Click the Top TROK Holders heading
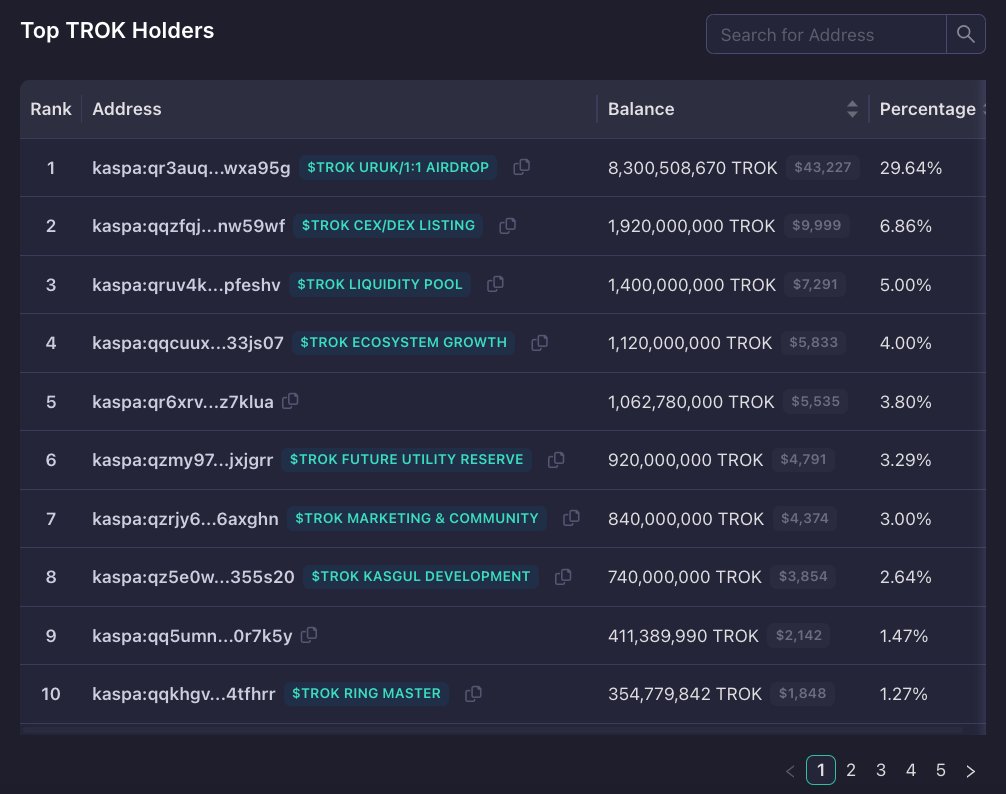The image size is (1006, 794). pyautogui.click(x=117, y=31)
